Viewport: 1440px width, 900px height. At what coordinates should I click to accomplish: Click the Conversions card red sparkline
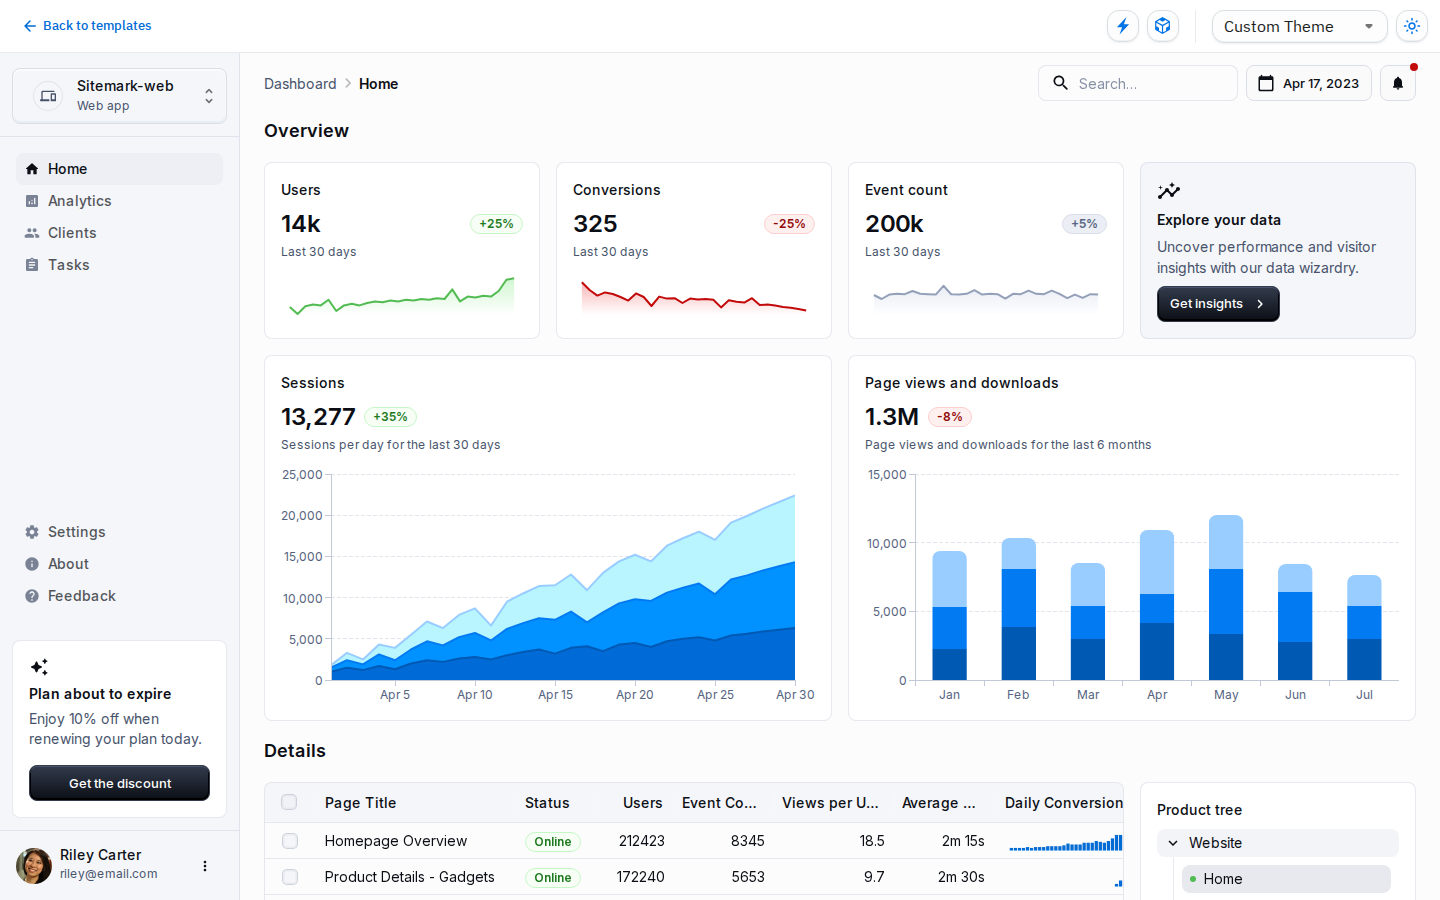click(x=694, y=296)
